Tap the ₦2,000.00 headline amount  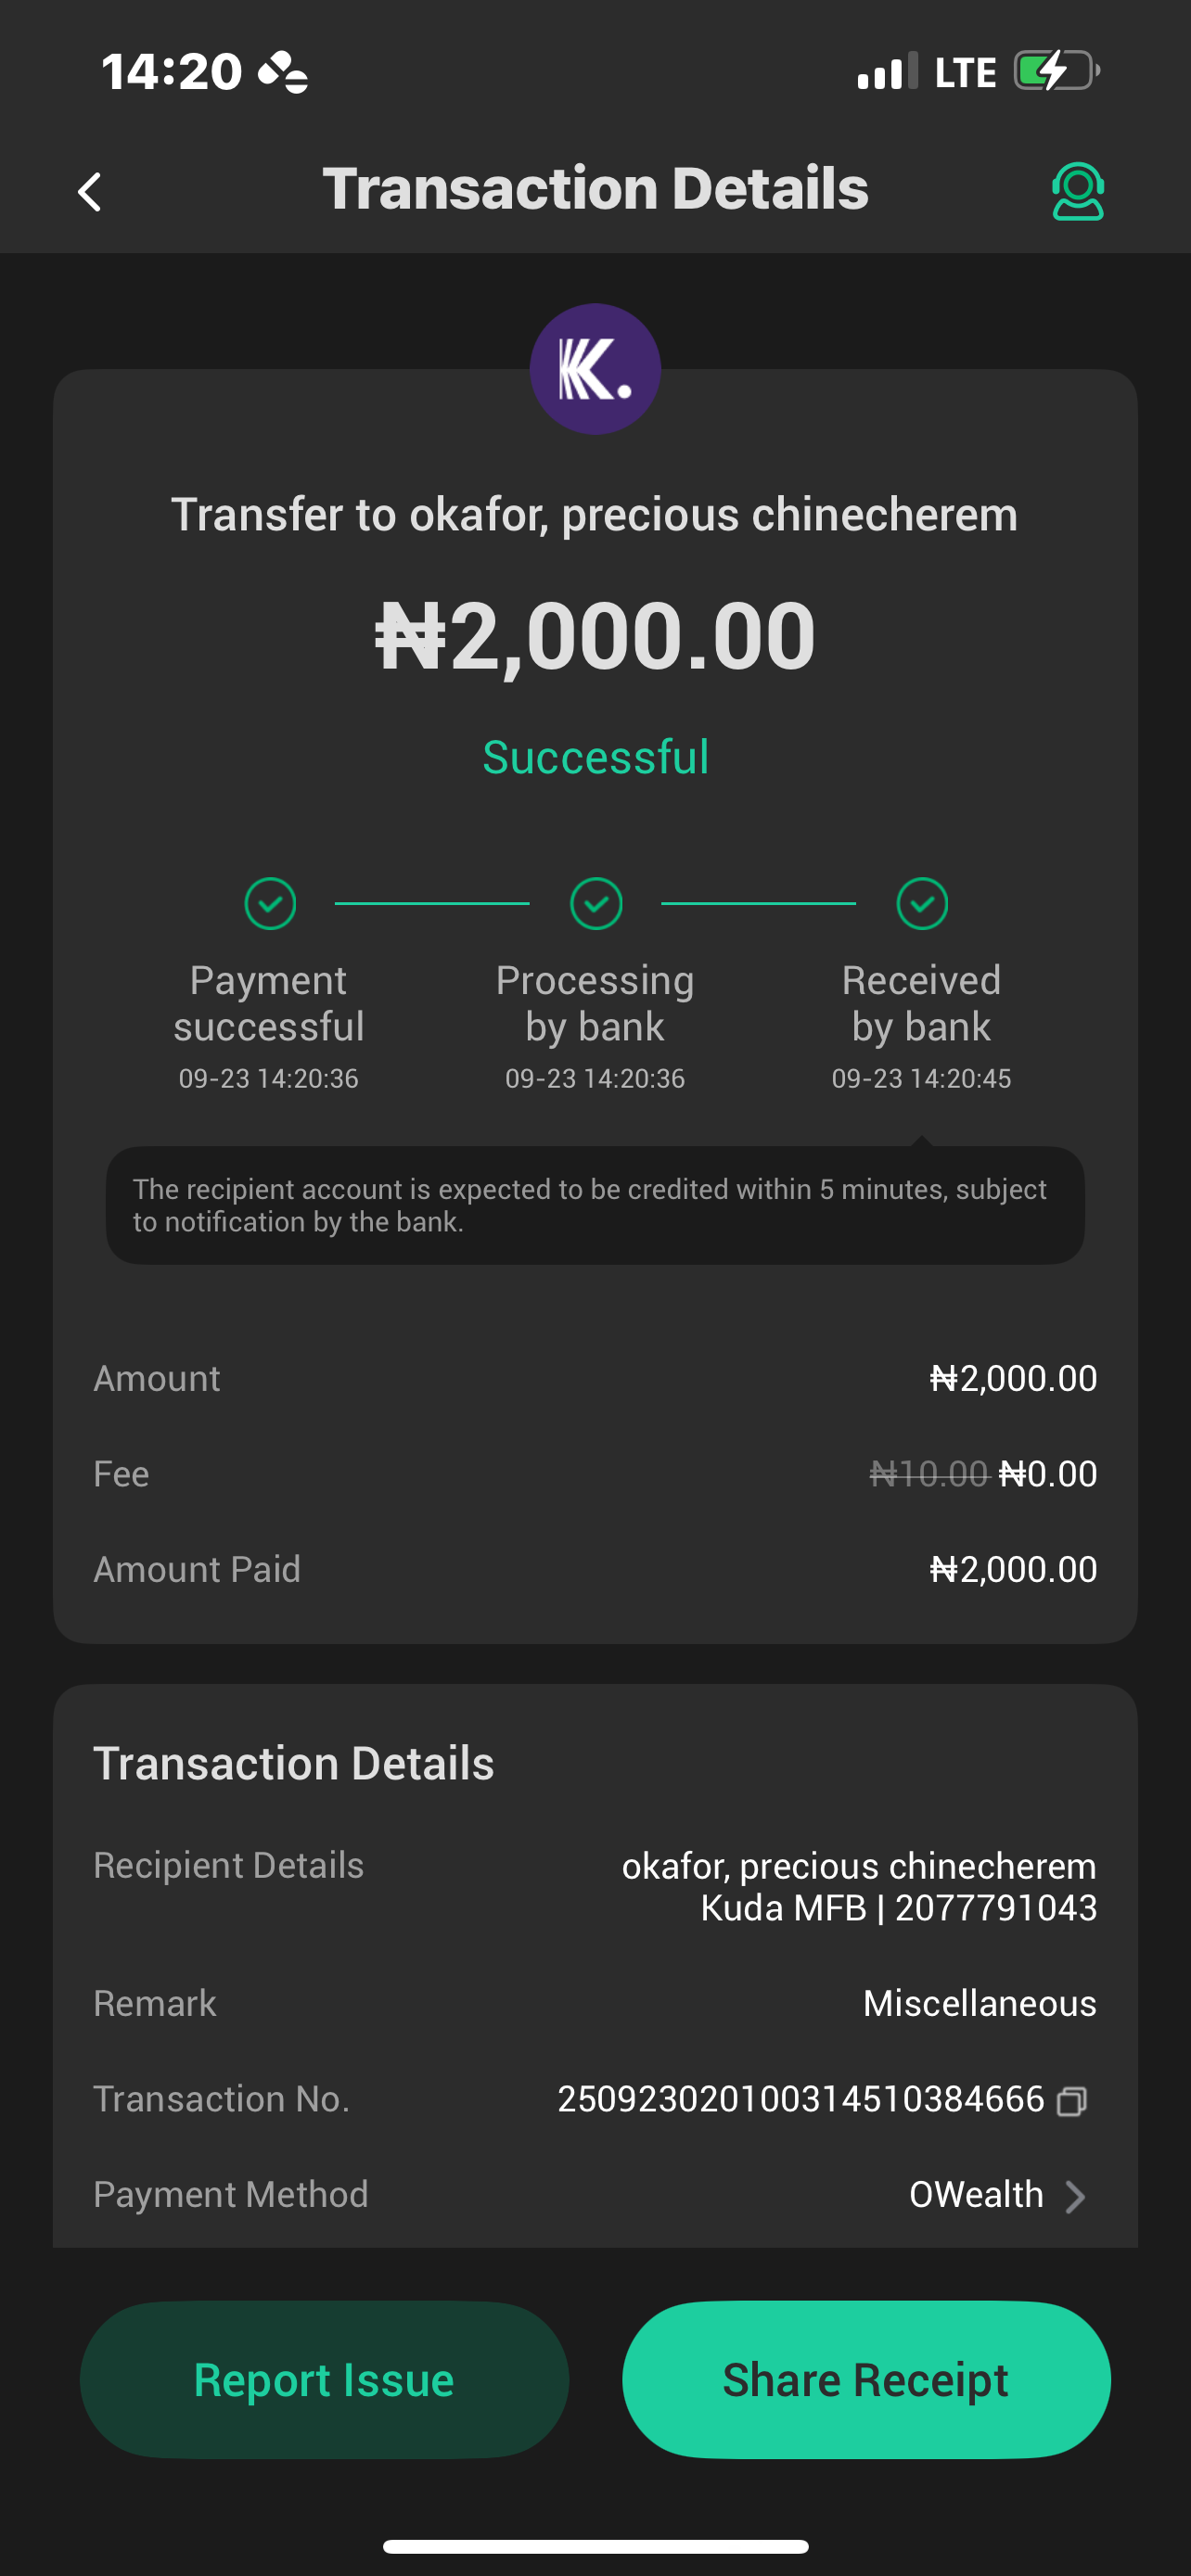pyautogui.click(x=595, y=636)
